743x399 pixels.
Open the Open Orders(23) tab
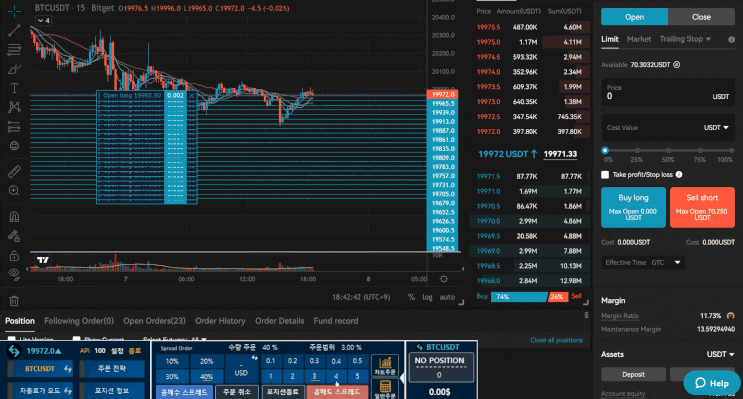(154, 321)
